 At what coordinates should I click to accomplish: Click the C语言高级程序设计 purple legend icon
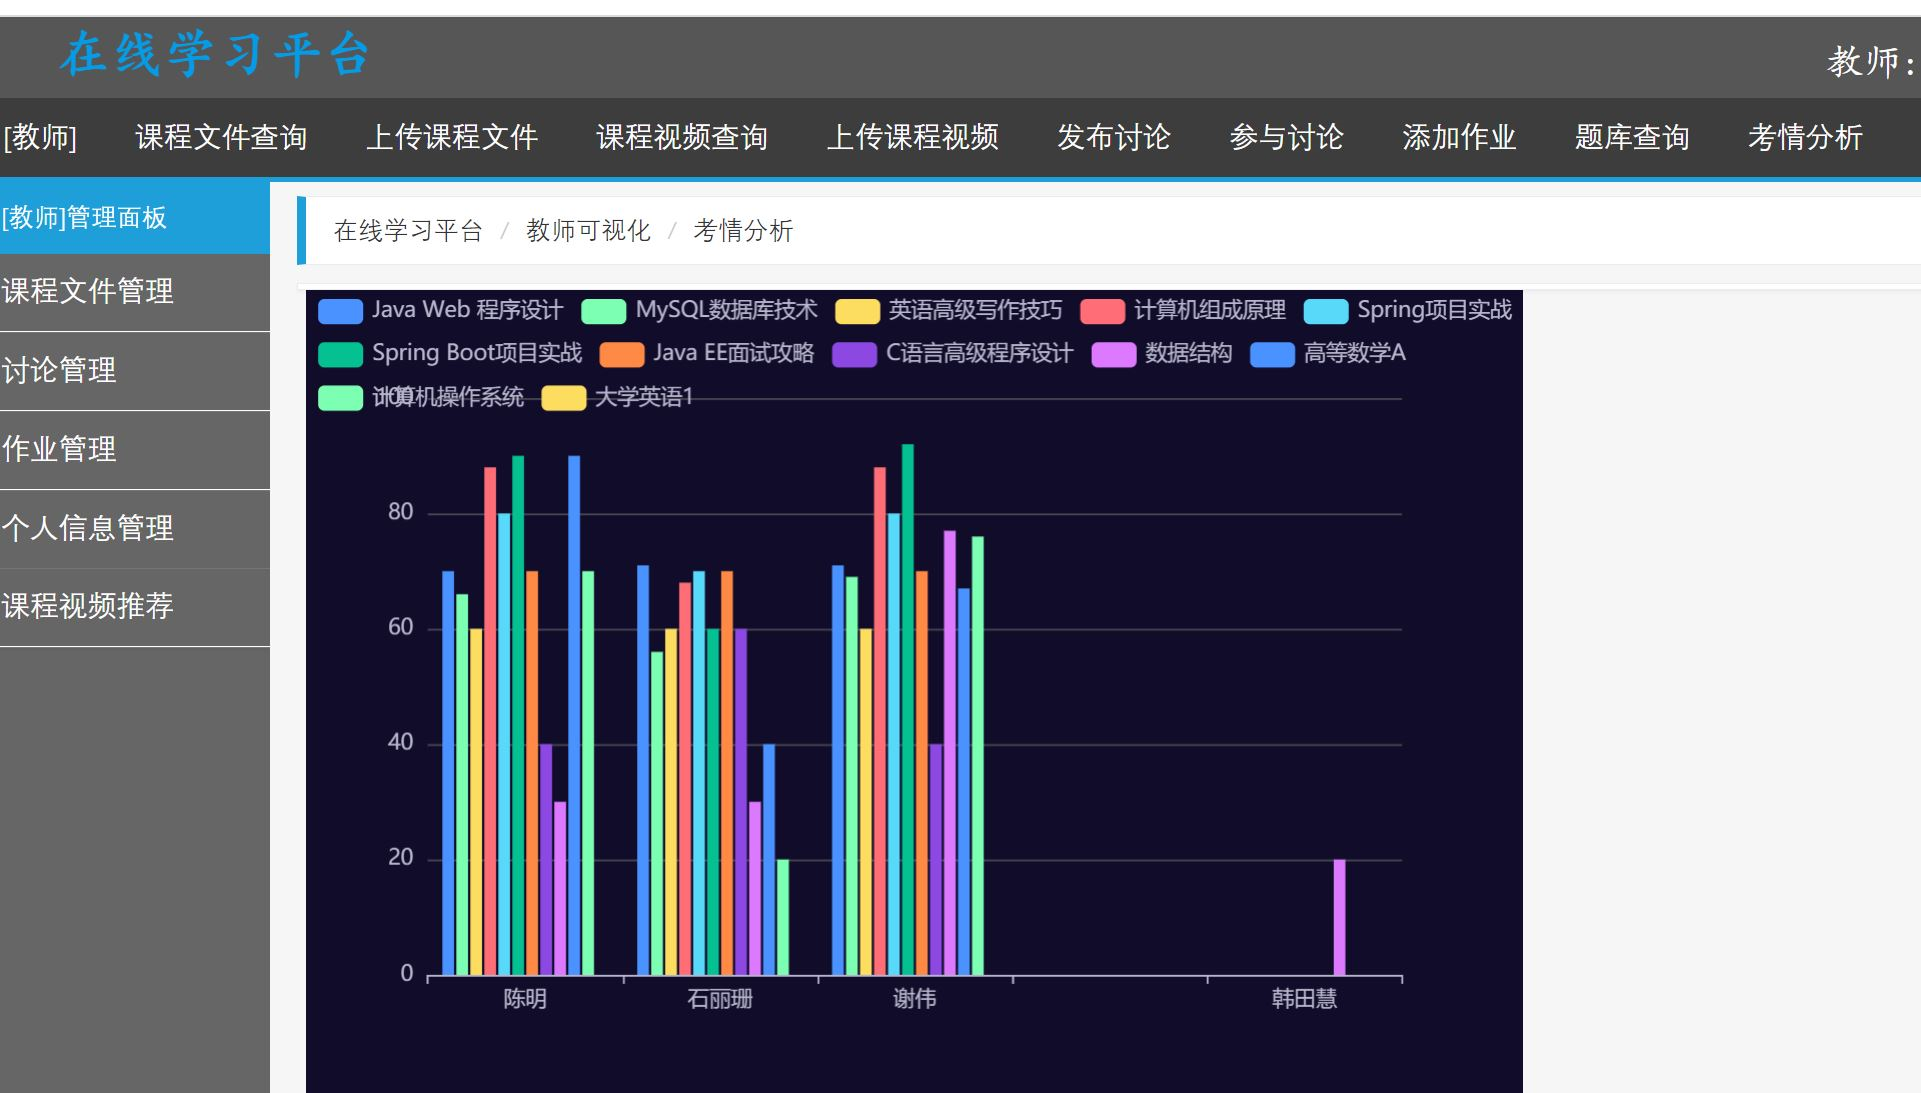click(x=854, y=354)
